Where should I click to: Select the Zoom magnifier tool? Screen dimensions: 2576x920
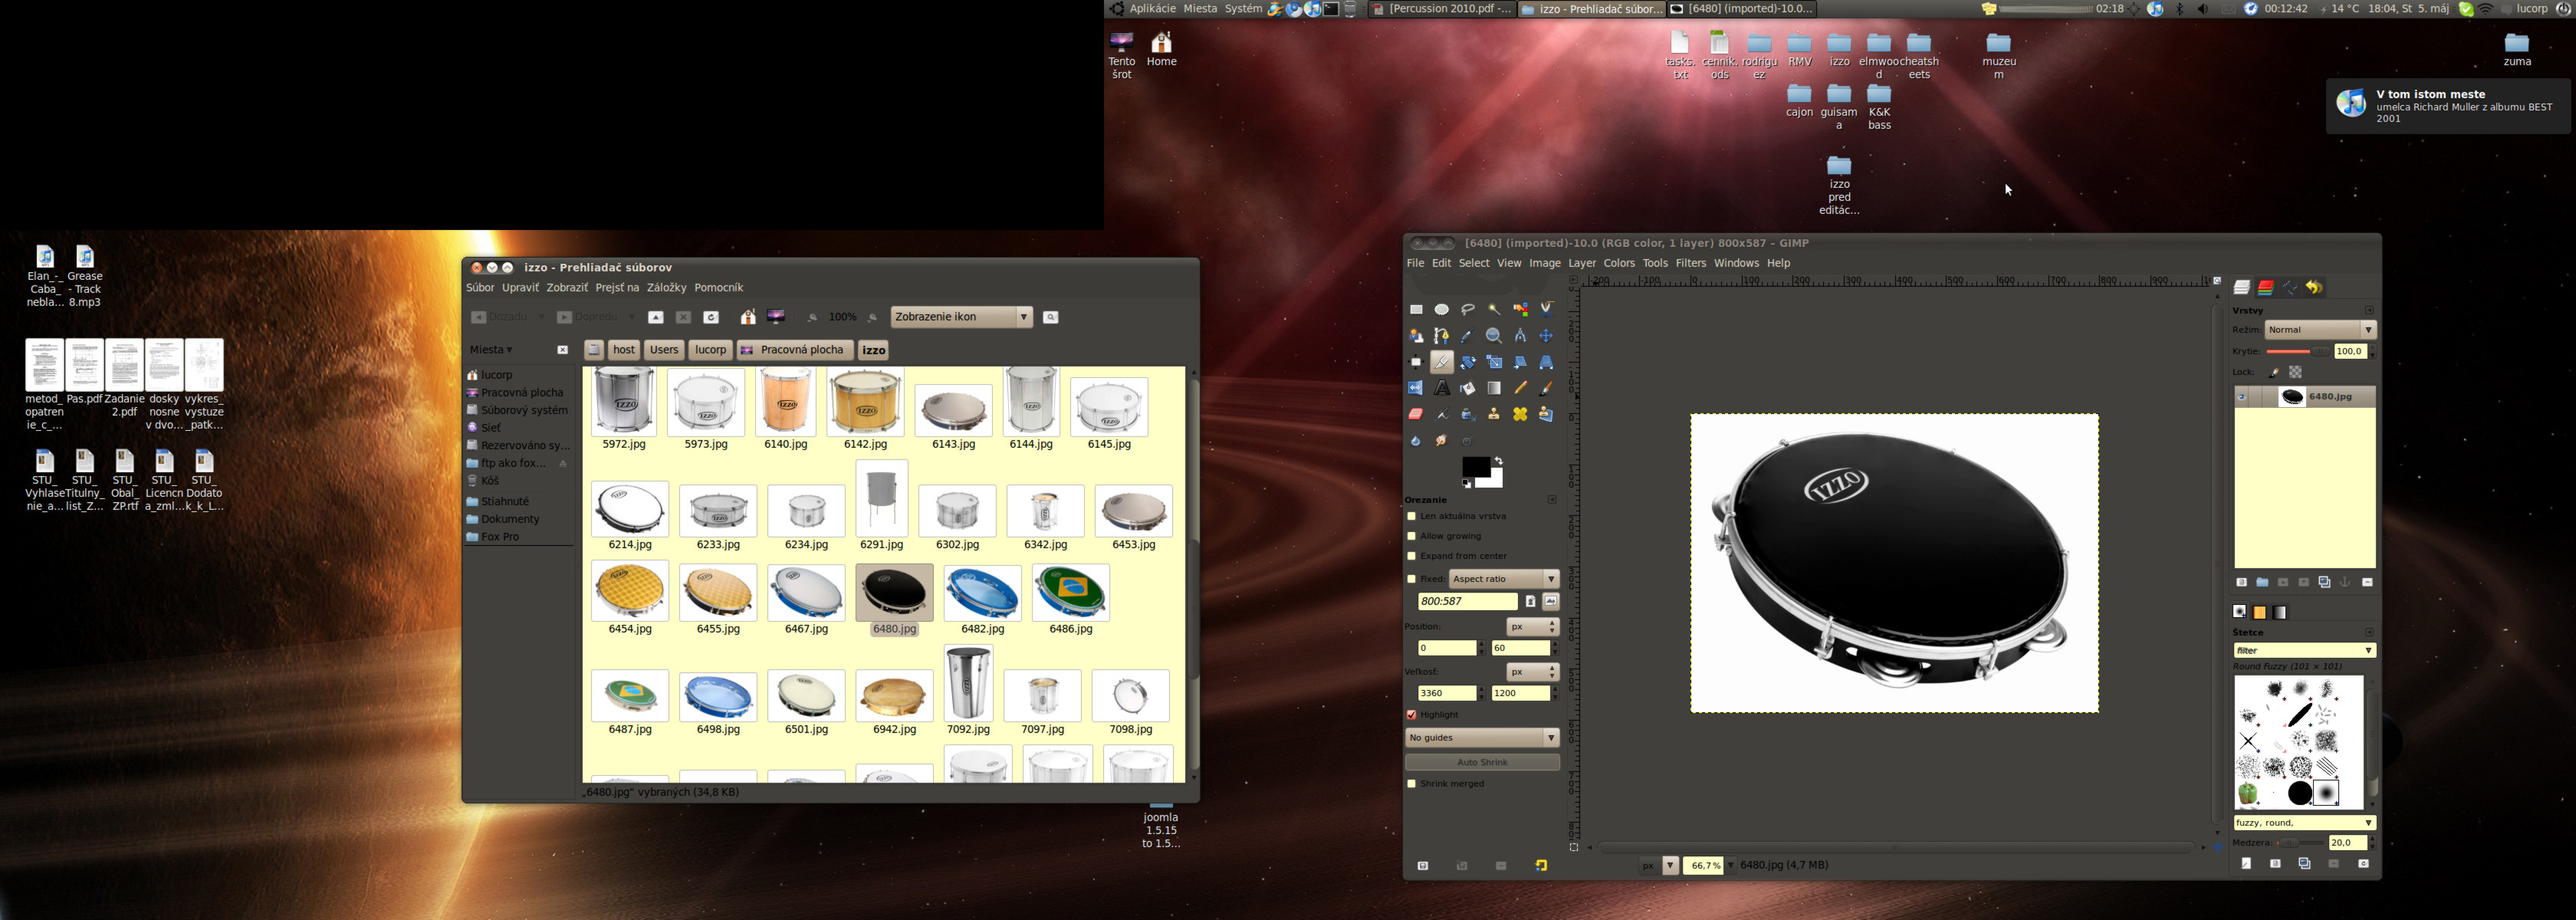pyautogui.click(x=1494, y=336)
